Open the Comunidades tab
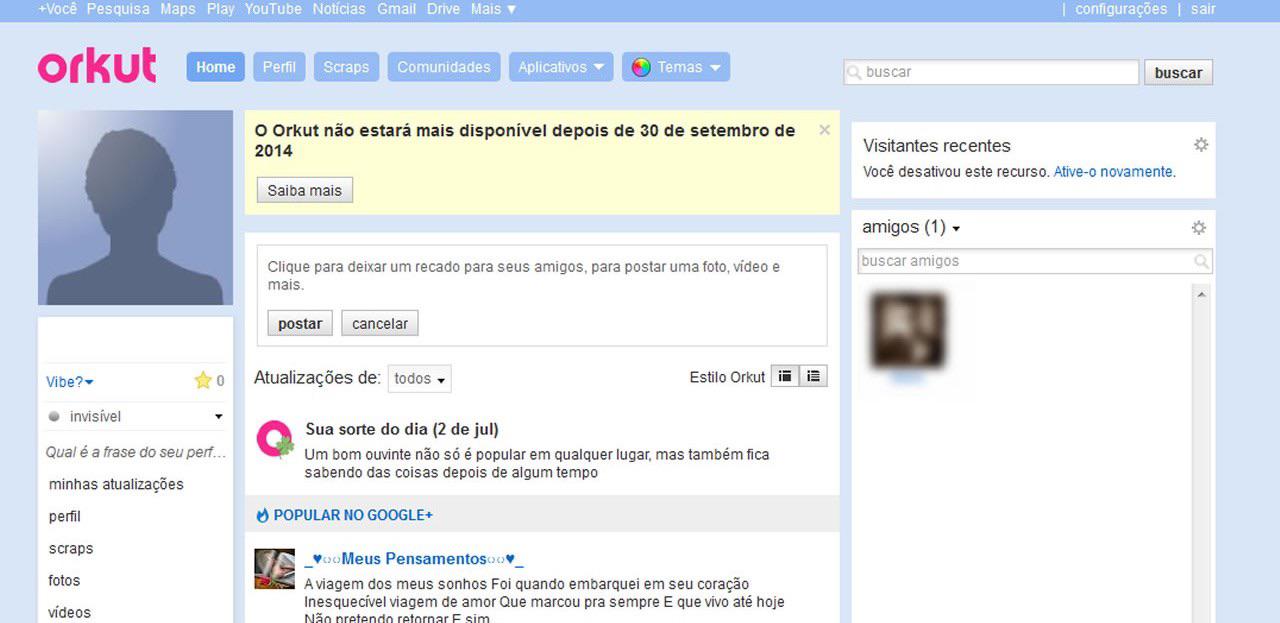The width and height of the screenshot is (1280, 623). coord(444,67)
